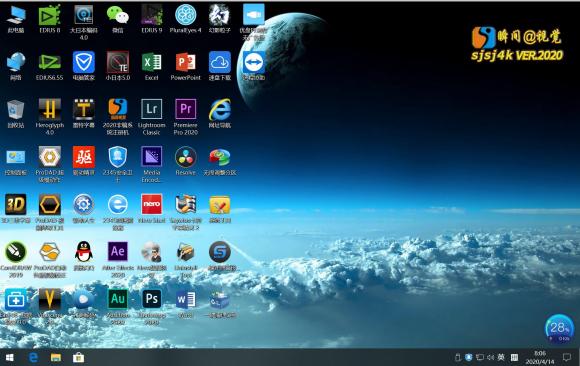Launch Microsoft Word from the desktop
Image resolution: width=580 pixels, height=366 pixels.
click(186, 299)
